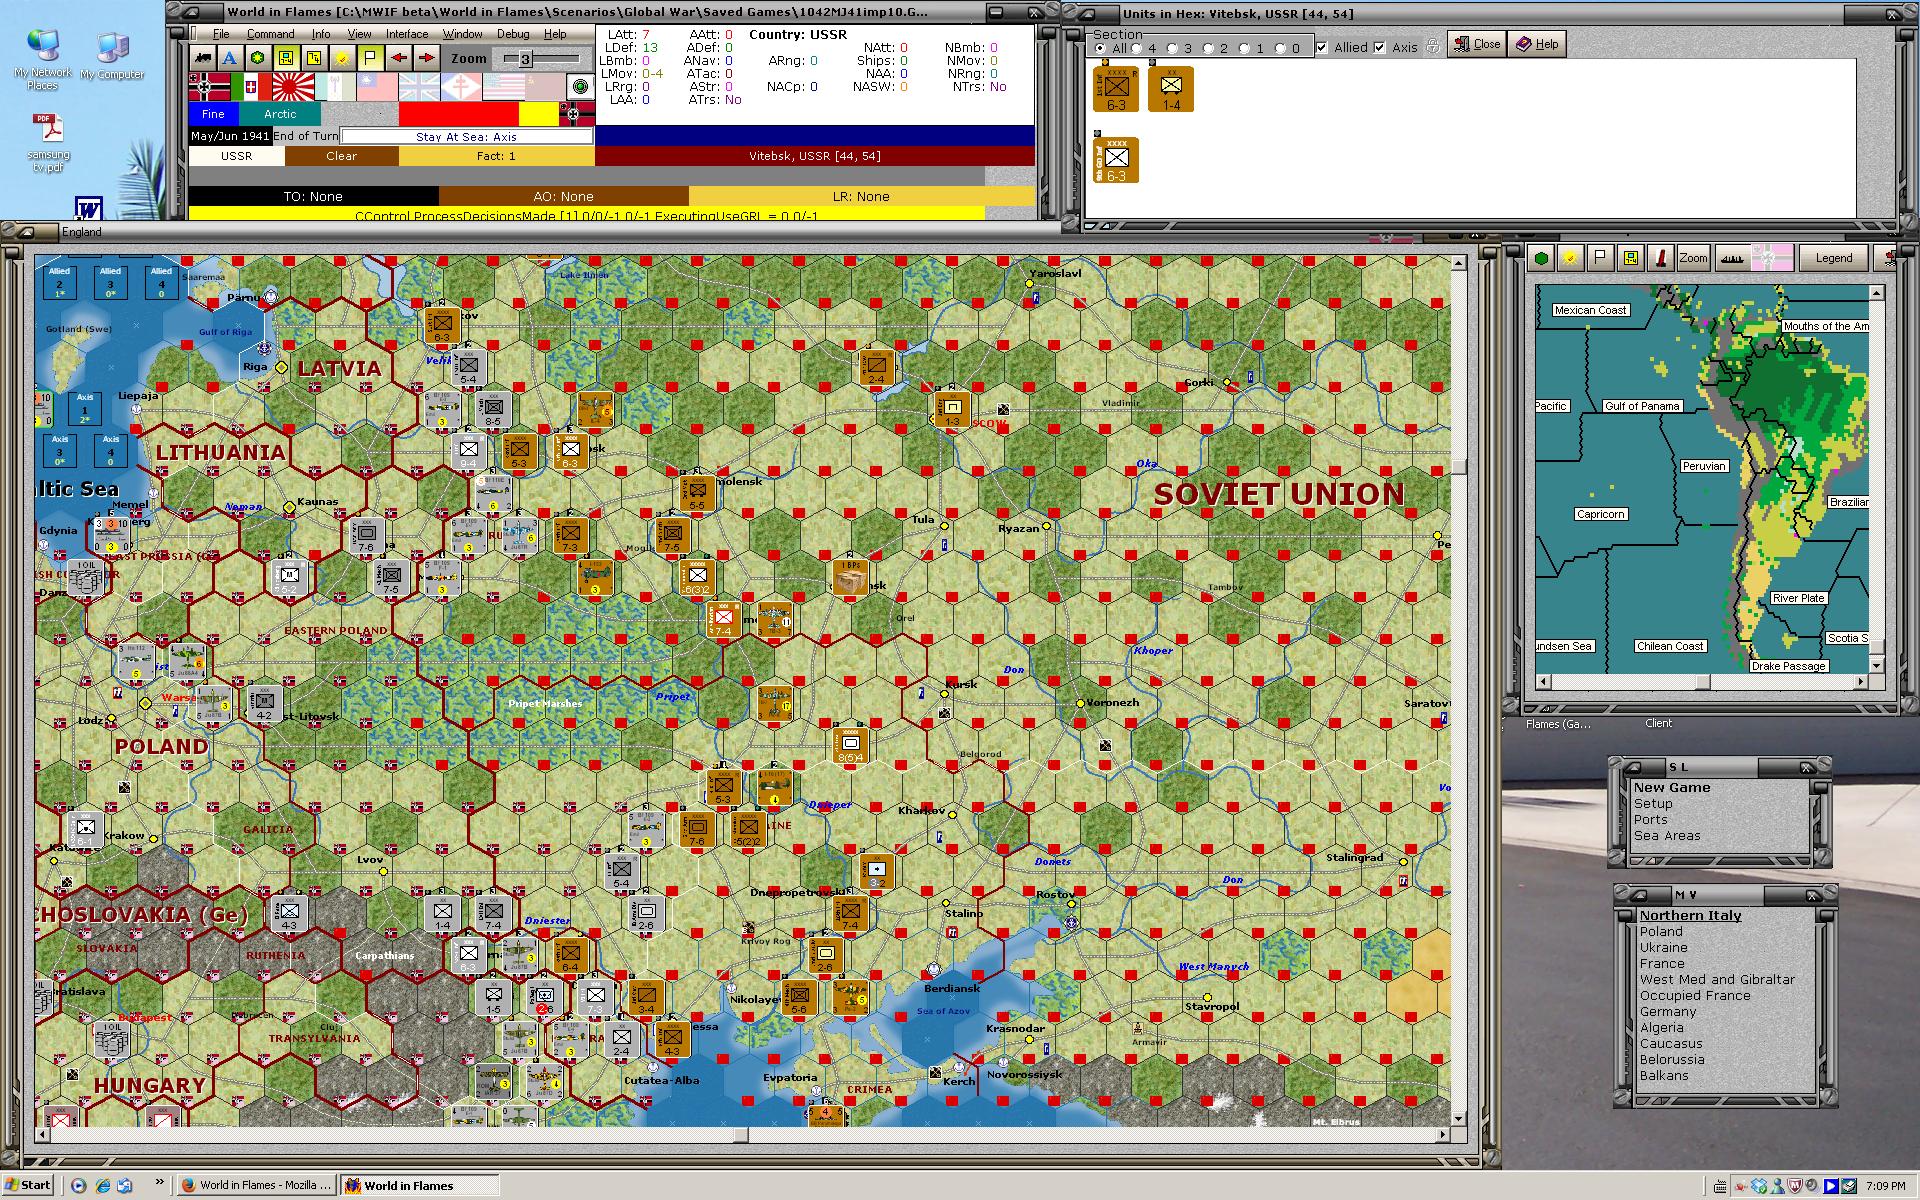1920x1200 pixels.
Task: Open the Command menu
Action: coord(271,34)
